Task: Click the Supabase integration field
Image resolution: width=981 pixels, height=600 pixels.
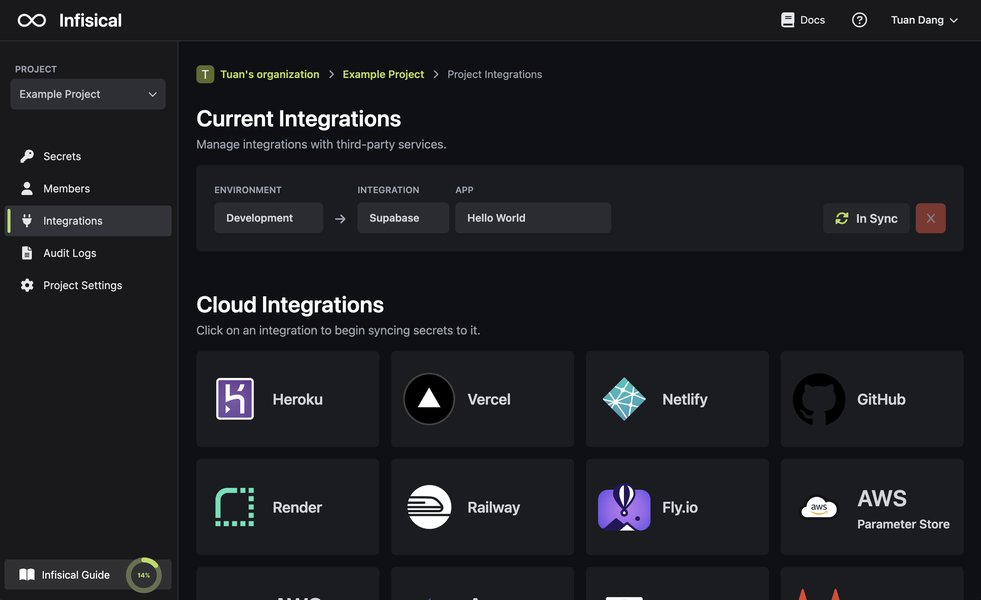Action: point(403,218)
